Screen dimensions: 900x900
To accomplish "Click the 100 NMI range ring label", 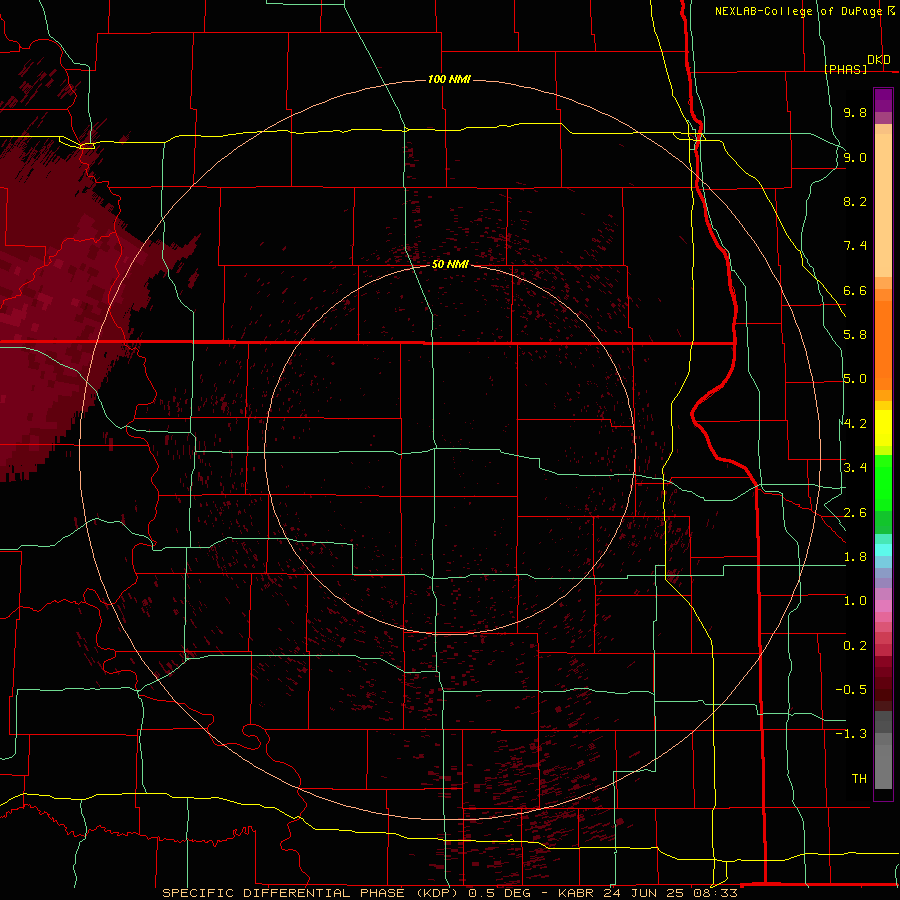I will click(449, 79).
